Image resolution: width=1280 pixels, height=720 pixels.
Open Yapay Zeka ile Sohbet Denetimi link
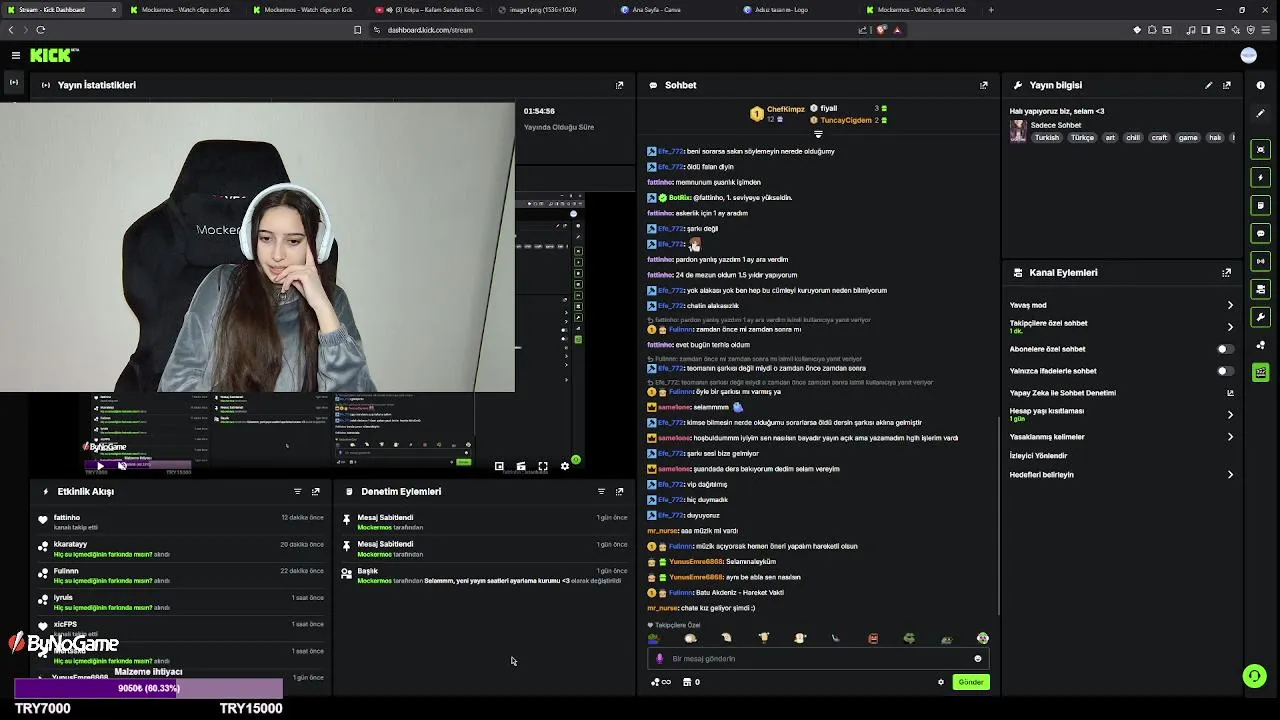coord(1121,393)
